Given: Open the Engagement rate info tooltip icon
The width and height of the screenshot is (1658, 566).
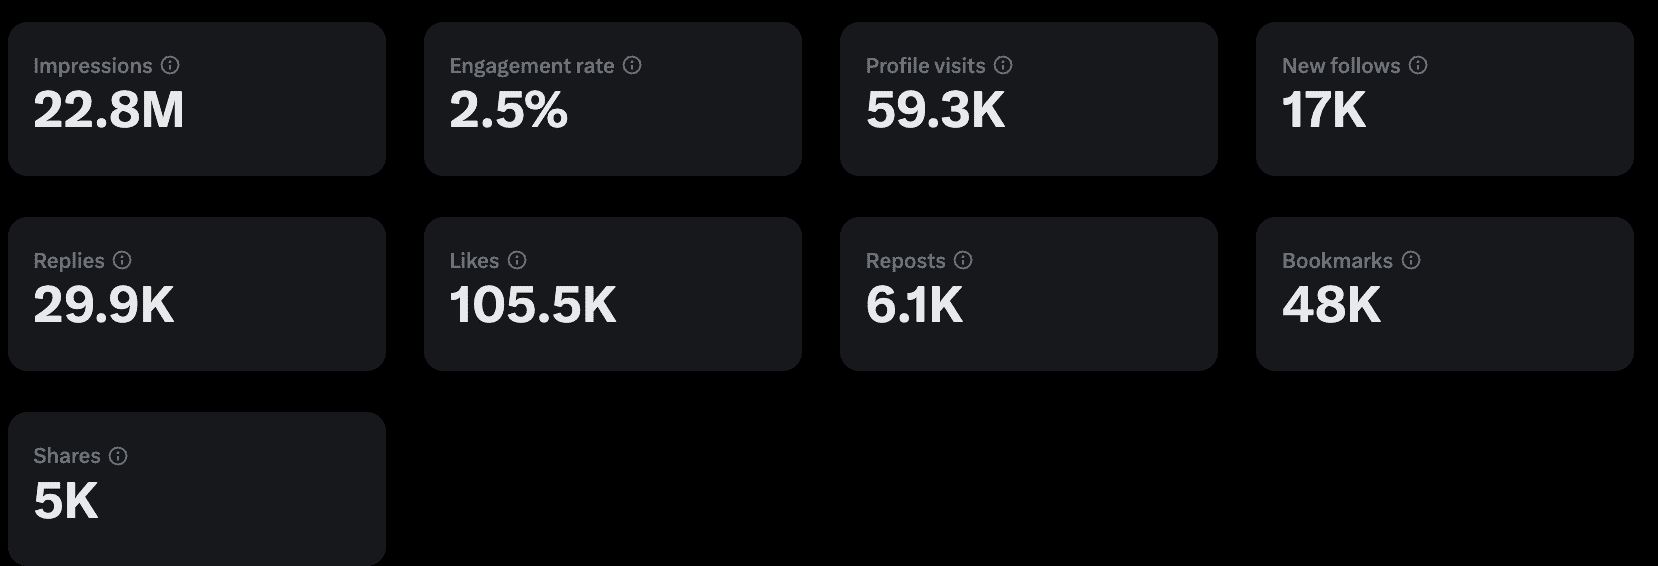Looking at the screenshot, I should [632, 65].
